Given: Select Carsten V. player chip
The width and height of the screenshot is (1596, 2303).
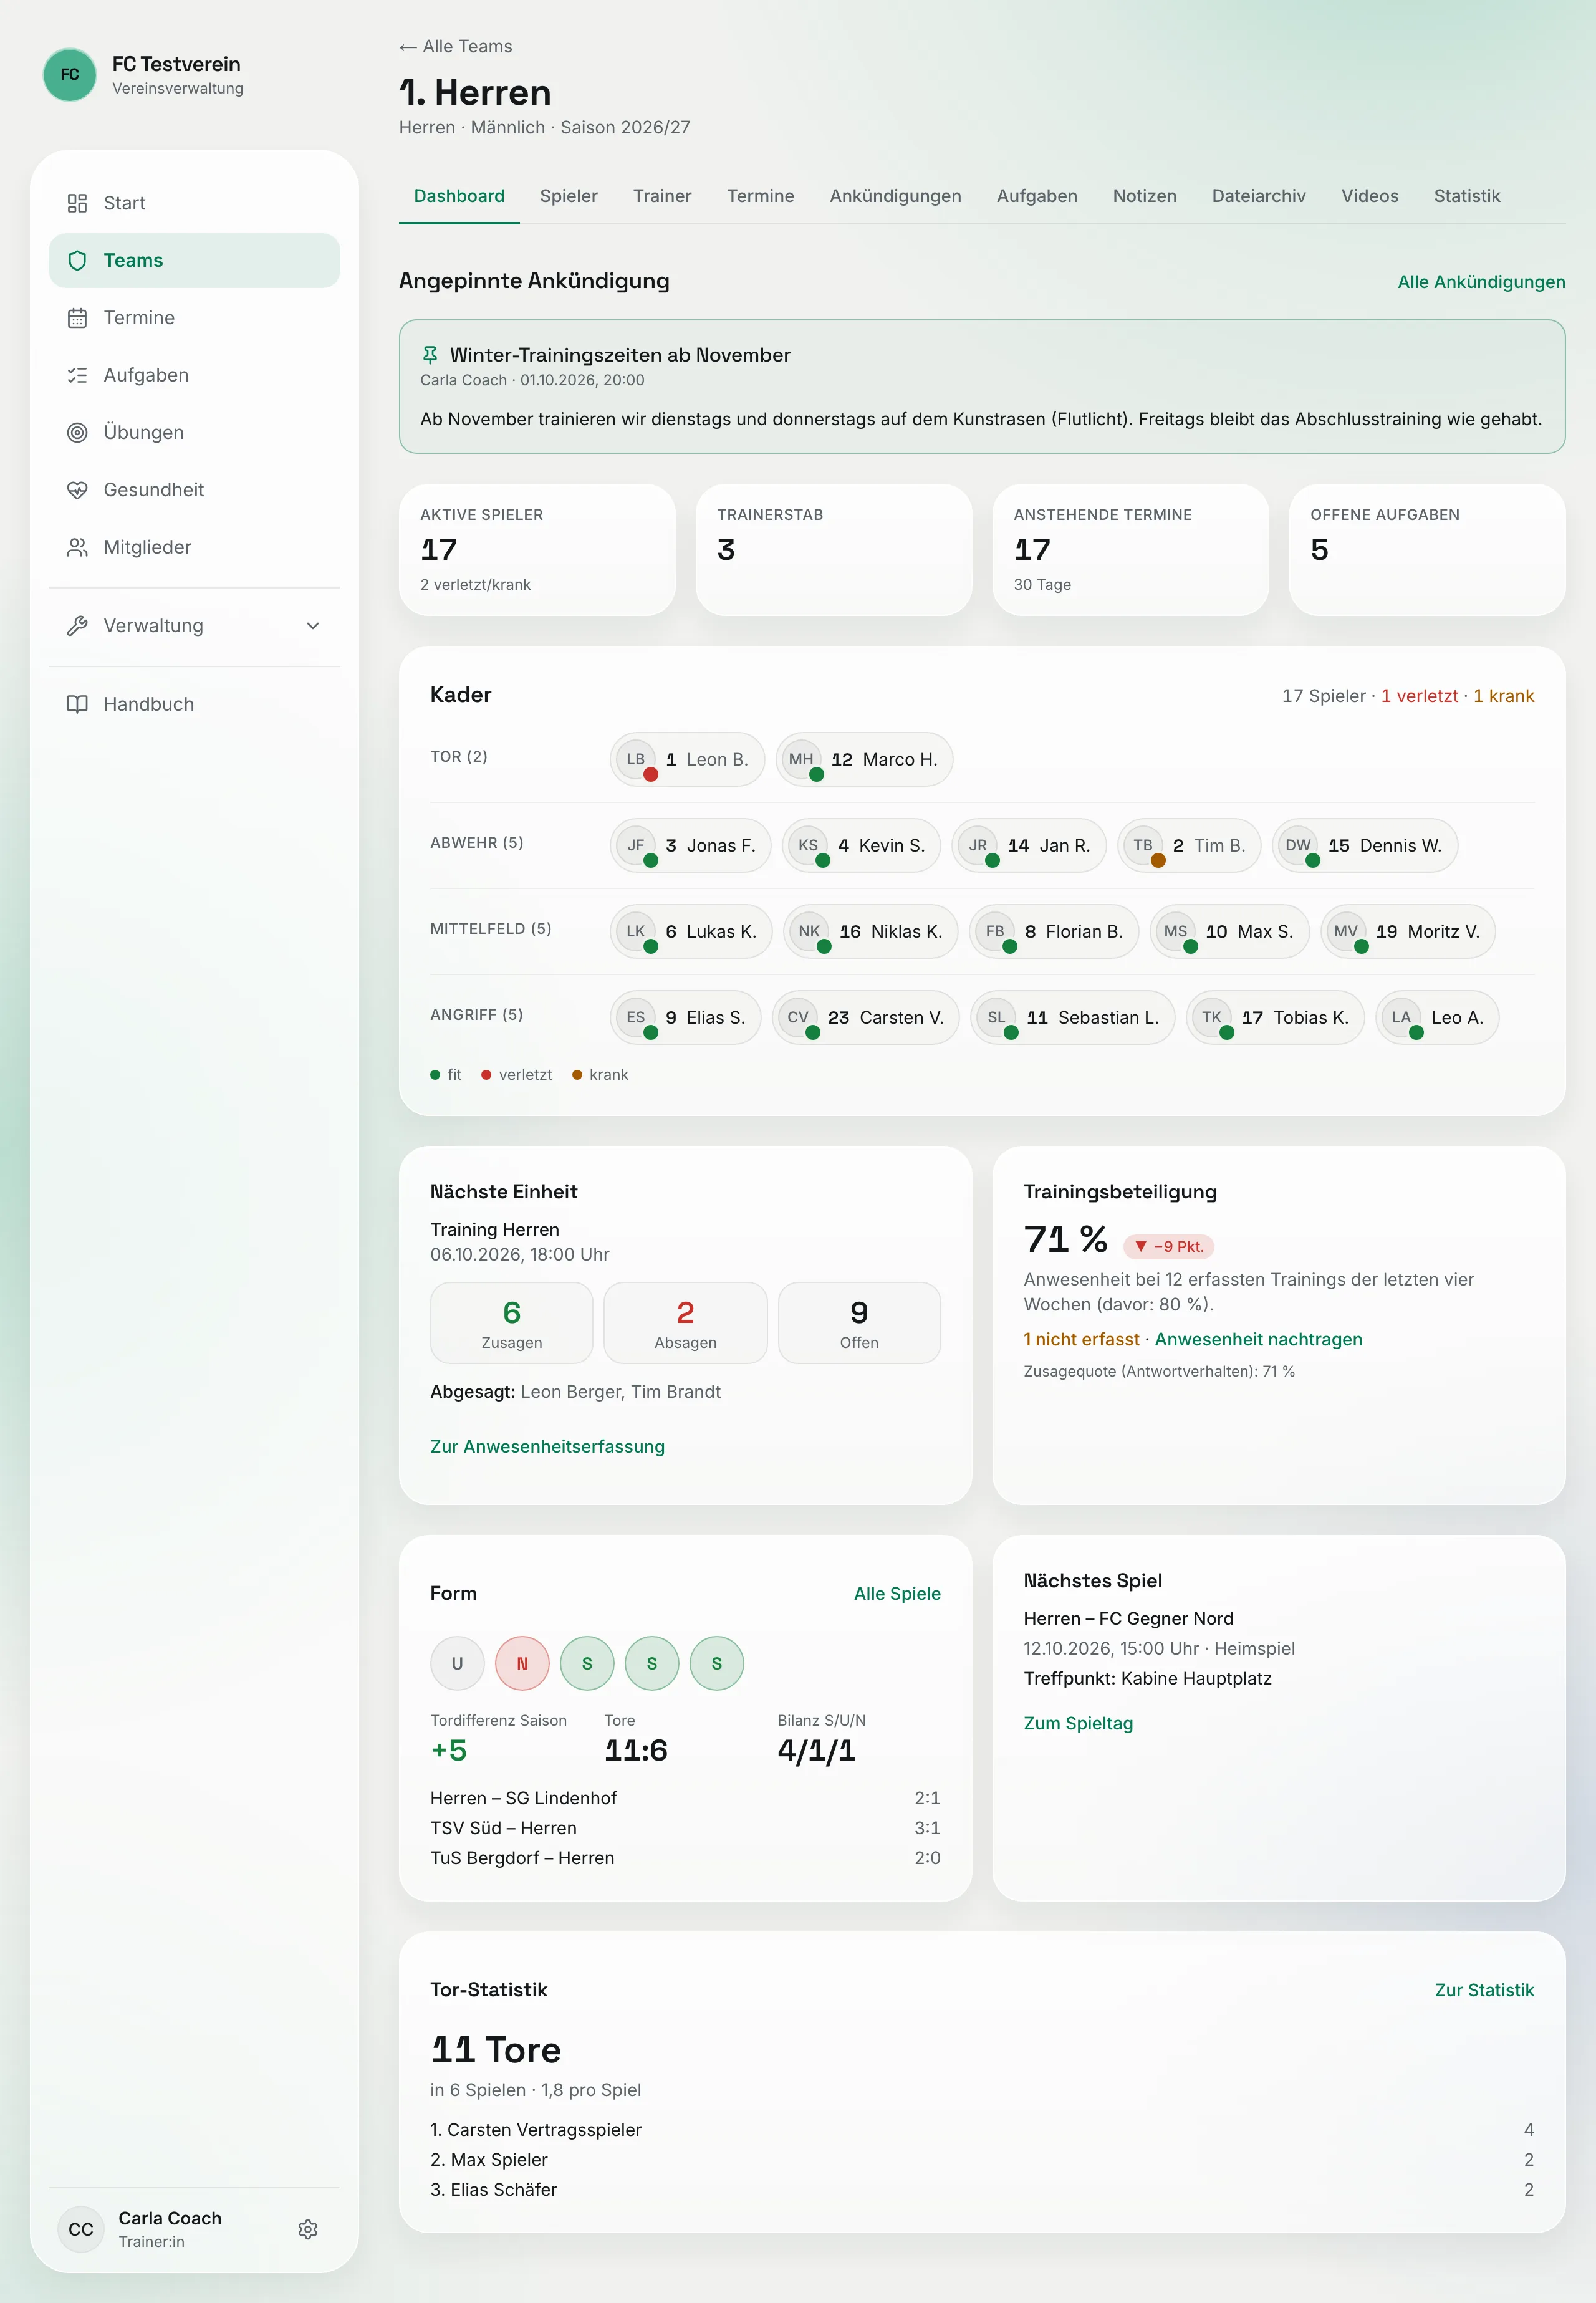Looking at the screenshot, I should tap(866, 1017).
